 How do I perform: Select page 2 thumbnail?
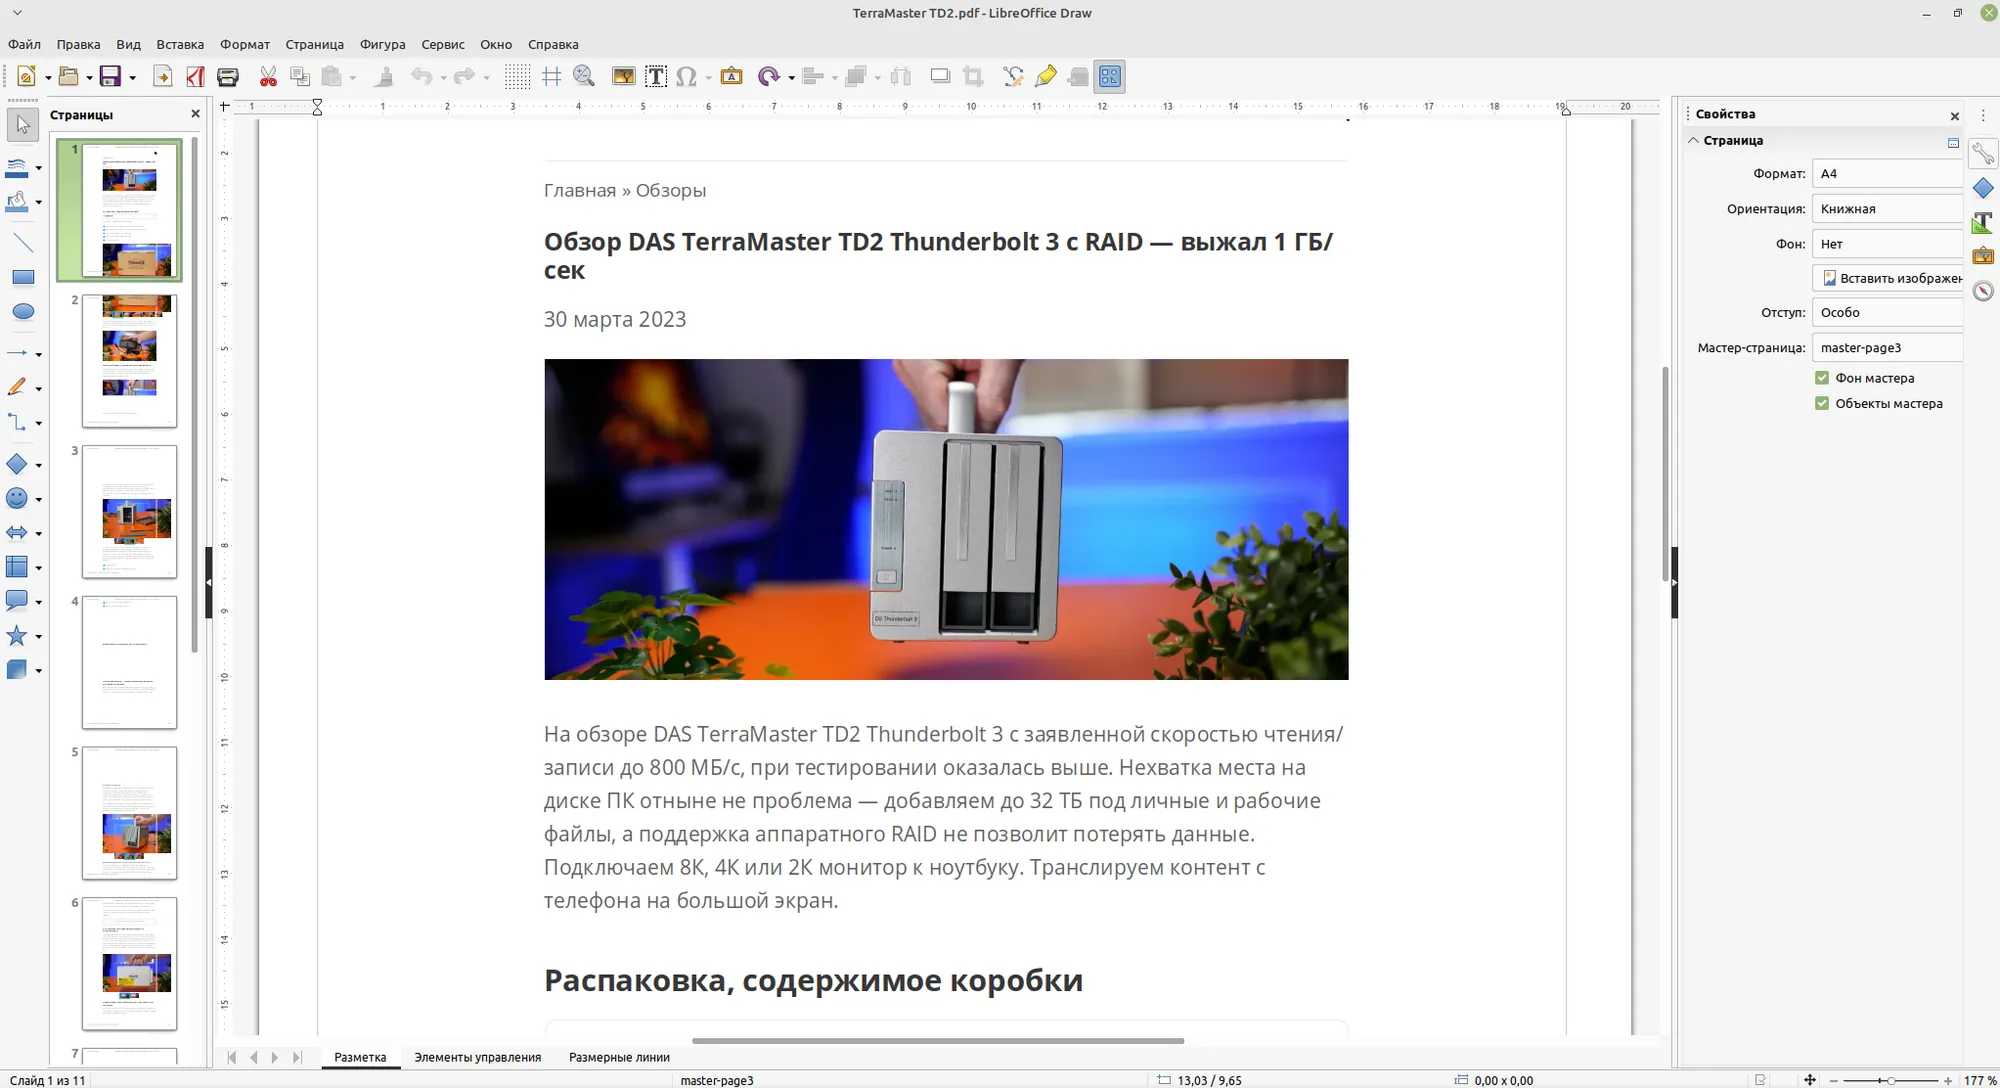pos(129,361)
